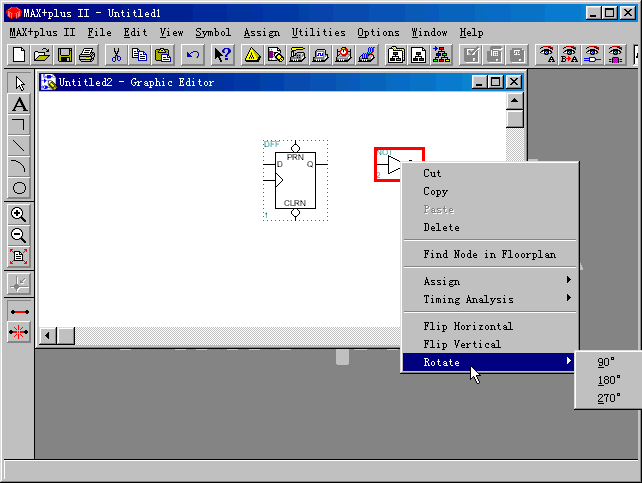Select 180° rotation option
The image size is (642, 483).
[608, 380]
